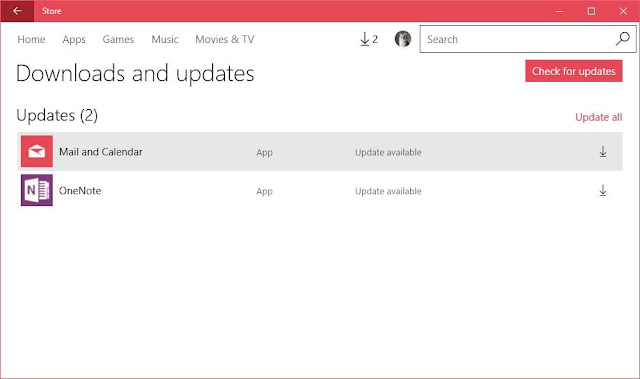Maximize the Store window
This screenshot has height=379, width=640.
[x=591, y=11]
